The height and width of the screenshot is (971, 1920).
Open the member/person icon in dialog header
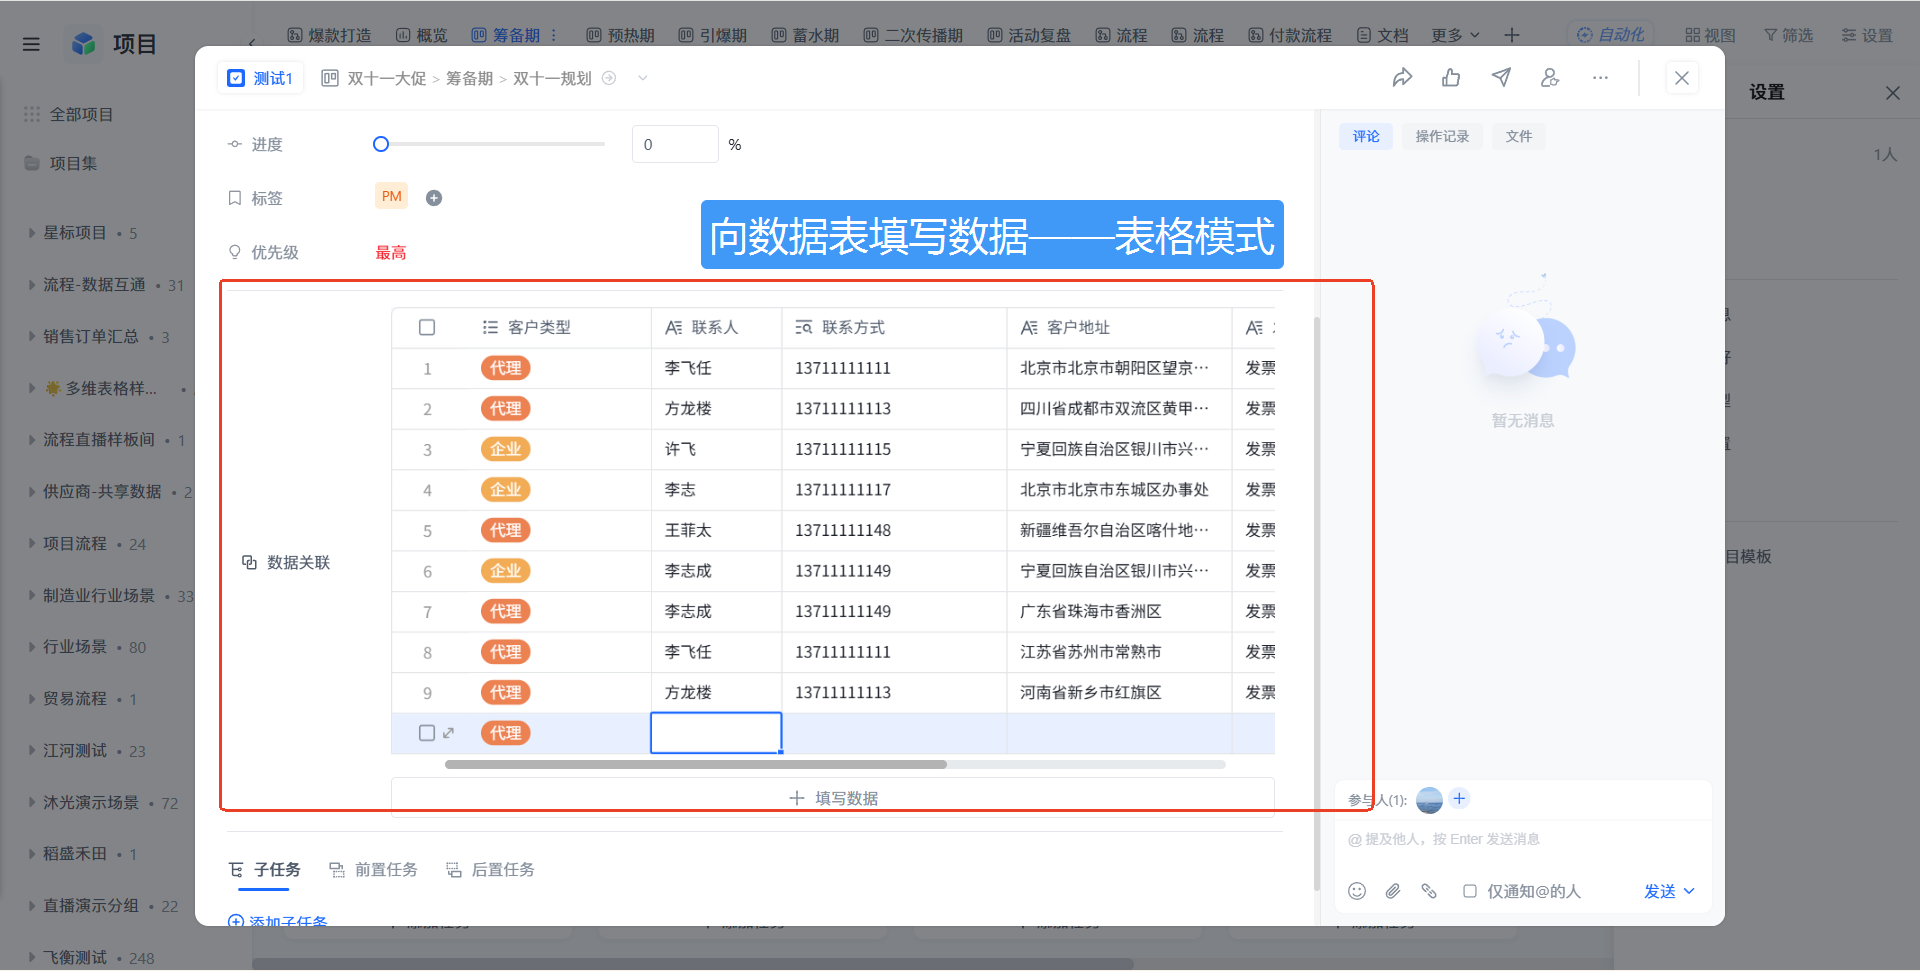pyautogui.click(x=1550, y=78)
